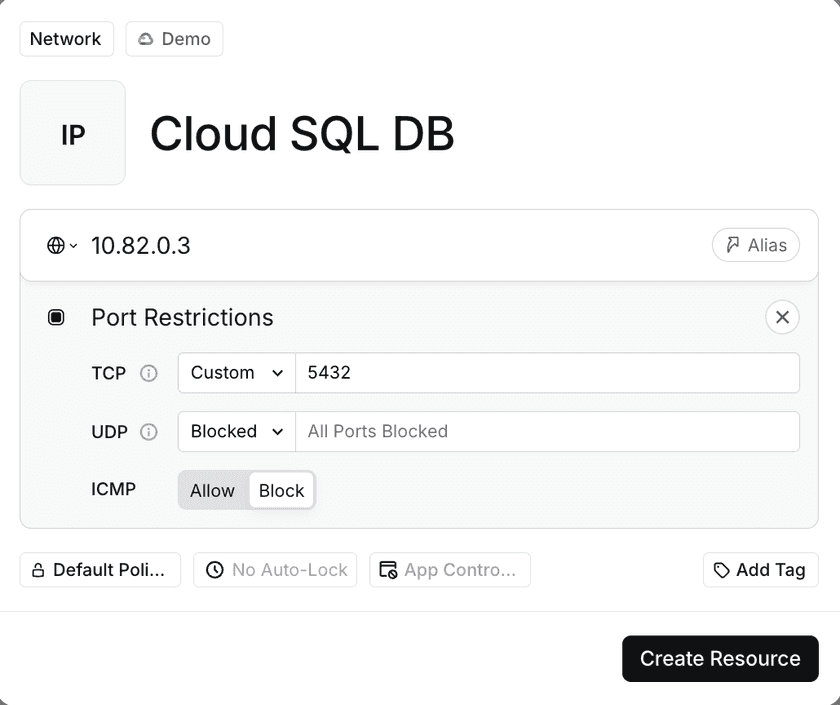Screen dimensions: 840x705
Task: Open the UDP Blocked dropdown
Action: [237, 432]
